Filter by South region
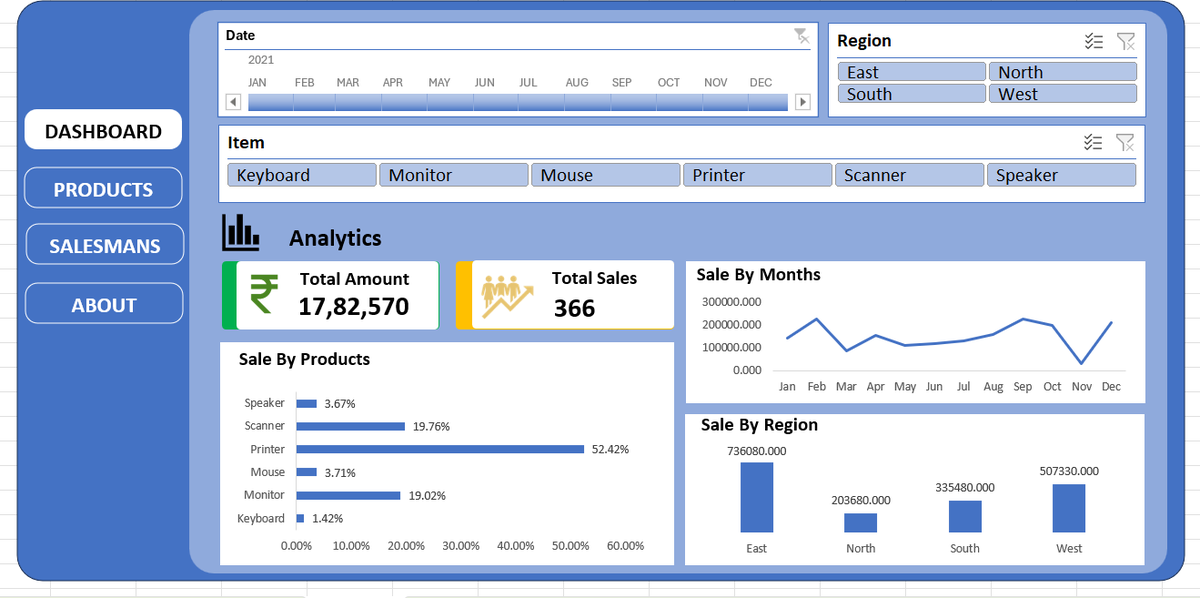Screen dimensions: 1200x598 [x=912, y=94]
